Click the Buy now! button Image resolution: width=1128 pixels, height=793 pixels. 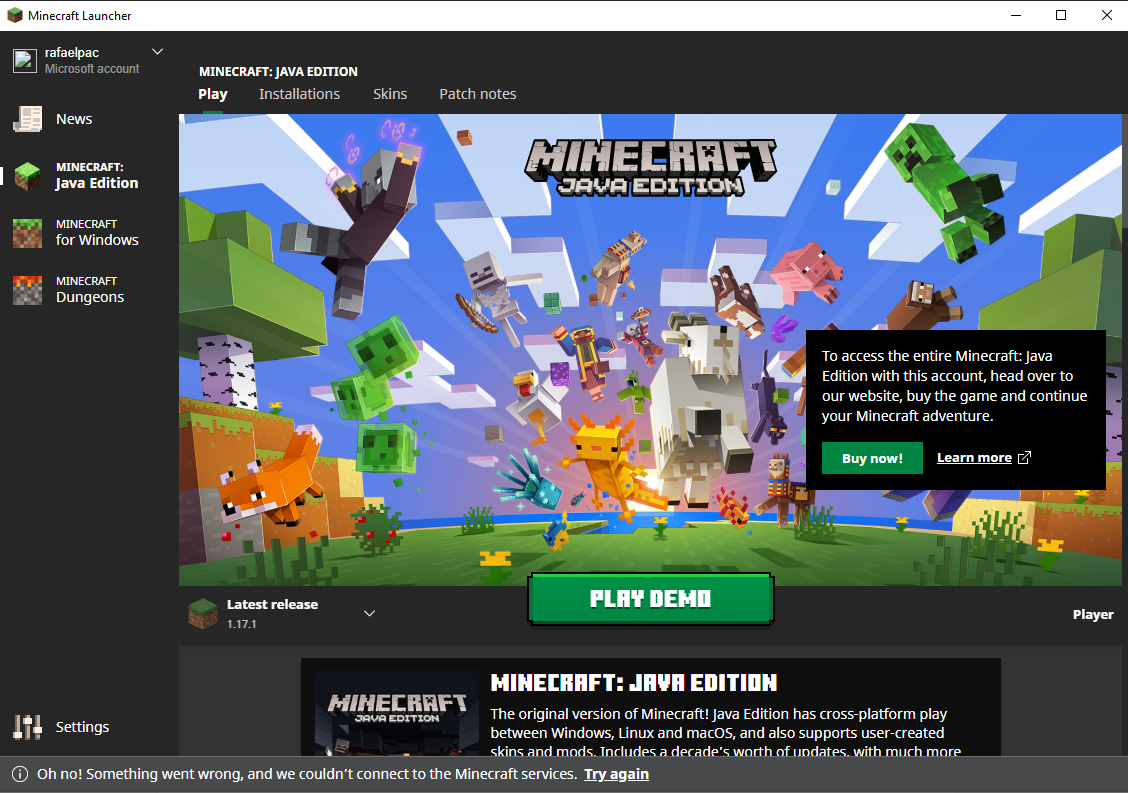(872, 458)
